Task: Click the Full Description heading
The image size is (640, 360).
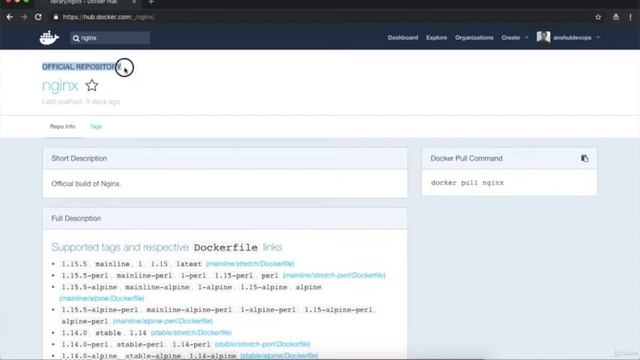Action: 76,218
